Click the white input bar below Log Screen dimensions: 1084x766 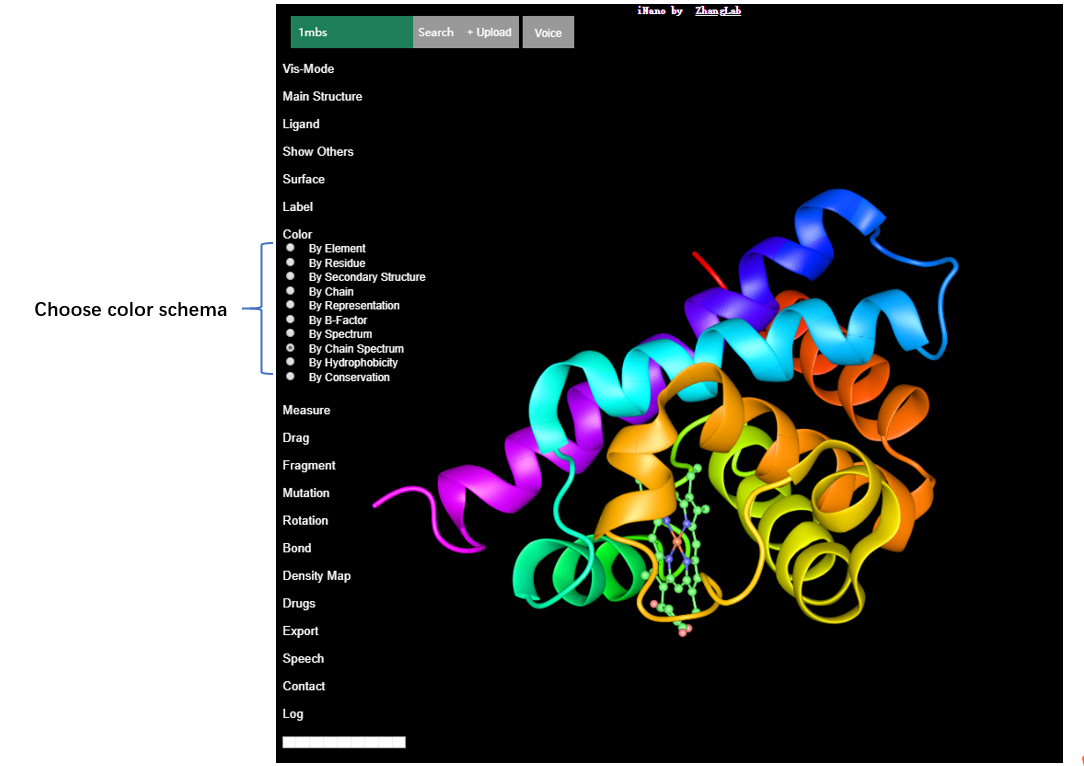(344, 742)
